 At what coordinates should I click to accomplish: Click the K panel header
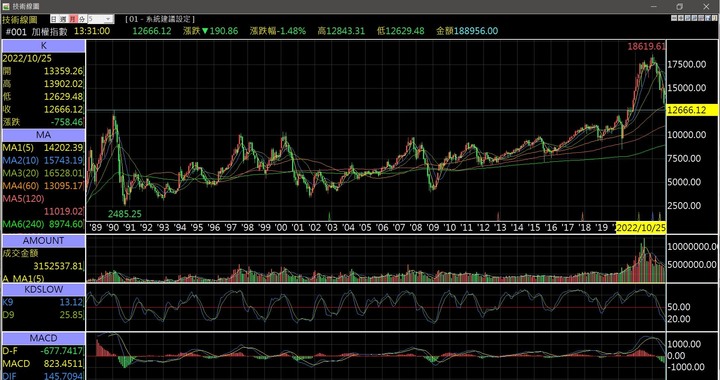[x=44, y=46]
